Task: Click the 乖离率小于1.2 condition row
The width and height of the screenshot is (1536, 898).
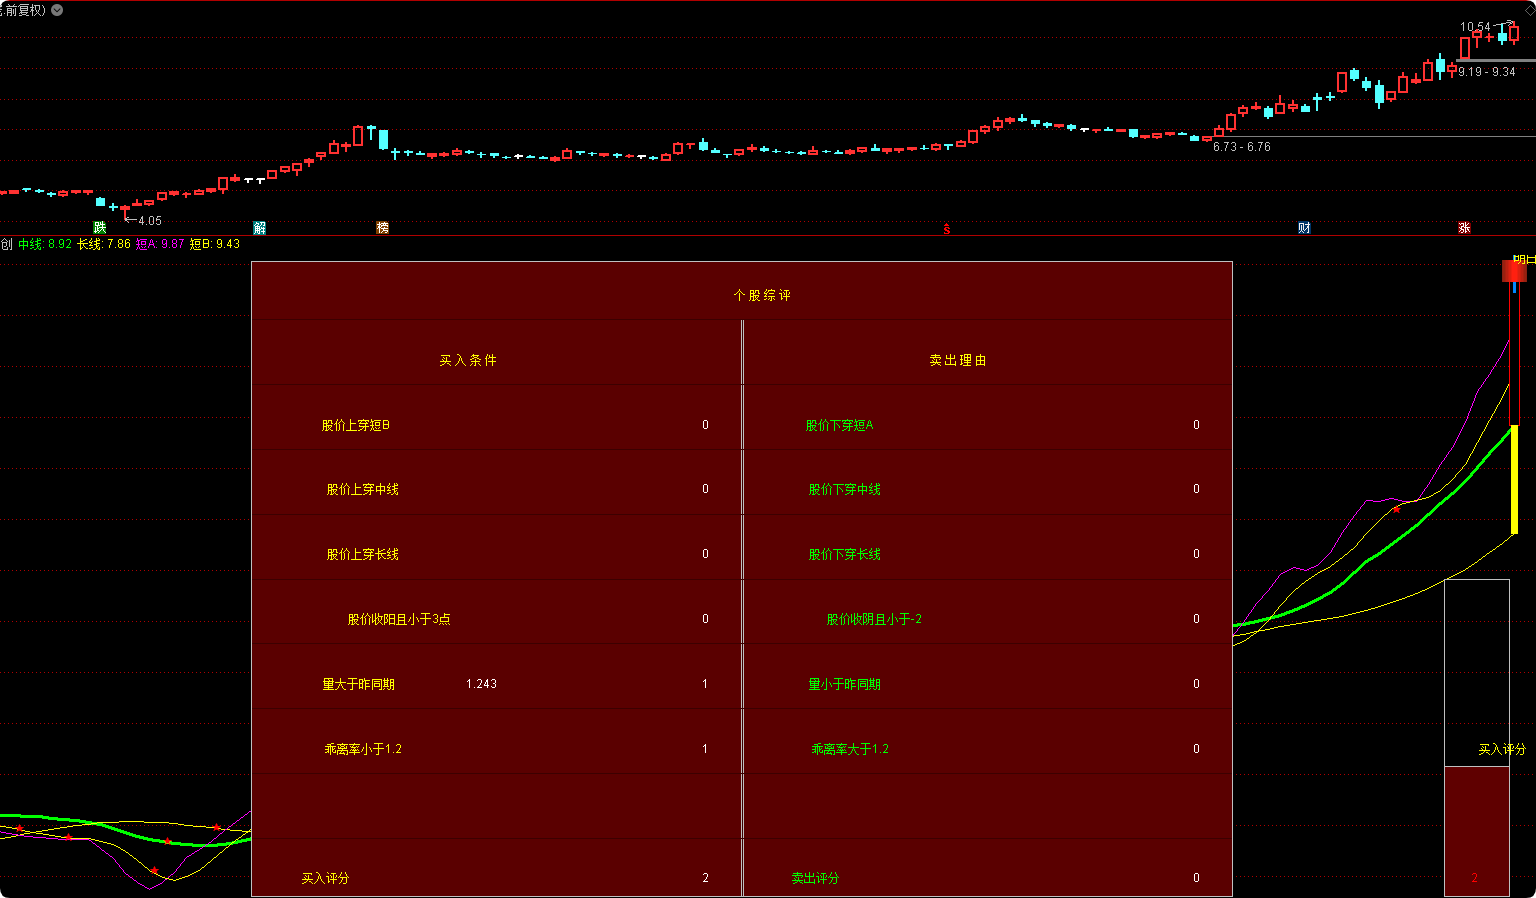Action: point(363,749)
